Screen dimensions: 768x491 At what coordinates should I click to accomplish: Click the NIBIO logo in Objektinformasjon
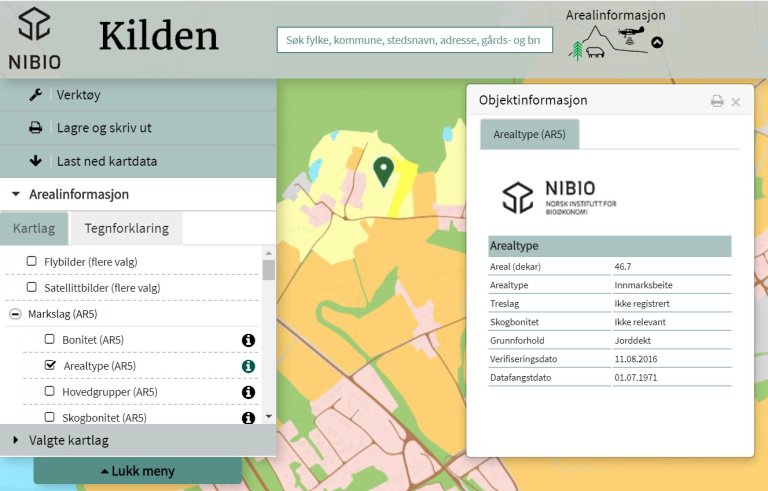click(559, 197)
